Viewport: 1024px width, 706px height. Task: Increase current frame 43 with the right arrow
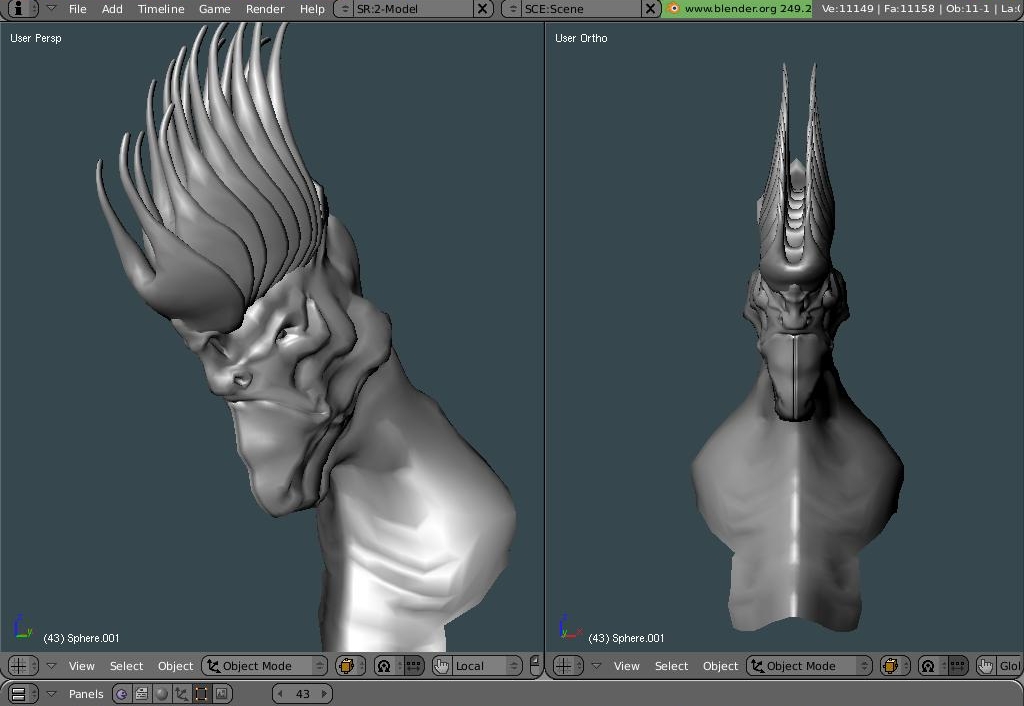click(x=325, y=694)
